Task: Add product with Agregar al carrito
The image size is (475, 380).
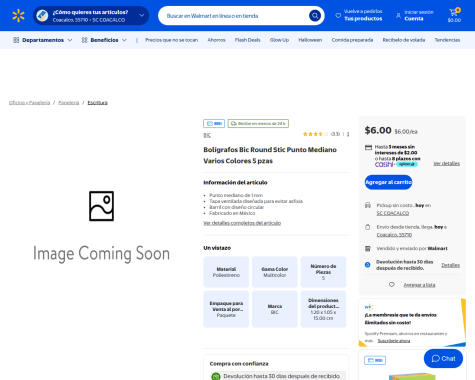Action: tap(388, 182)
